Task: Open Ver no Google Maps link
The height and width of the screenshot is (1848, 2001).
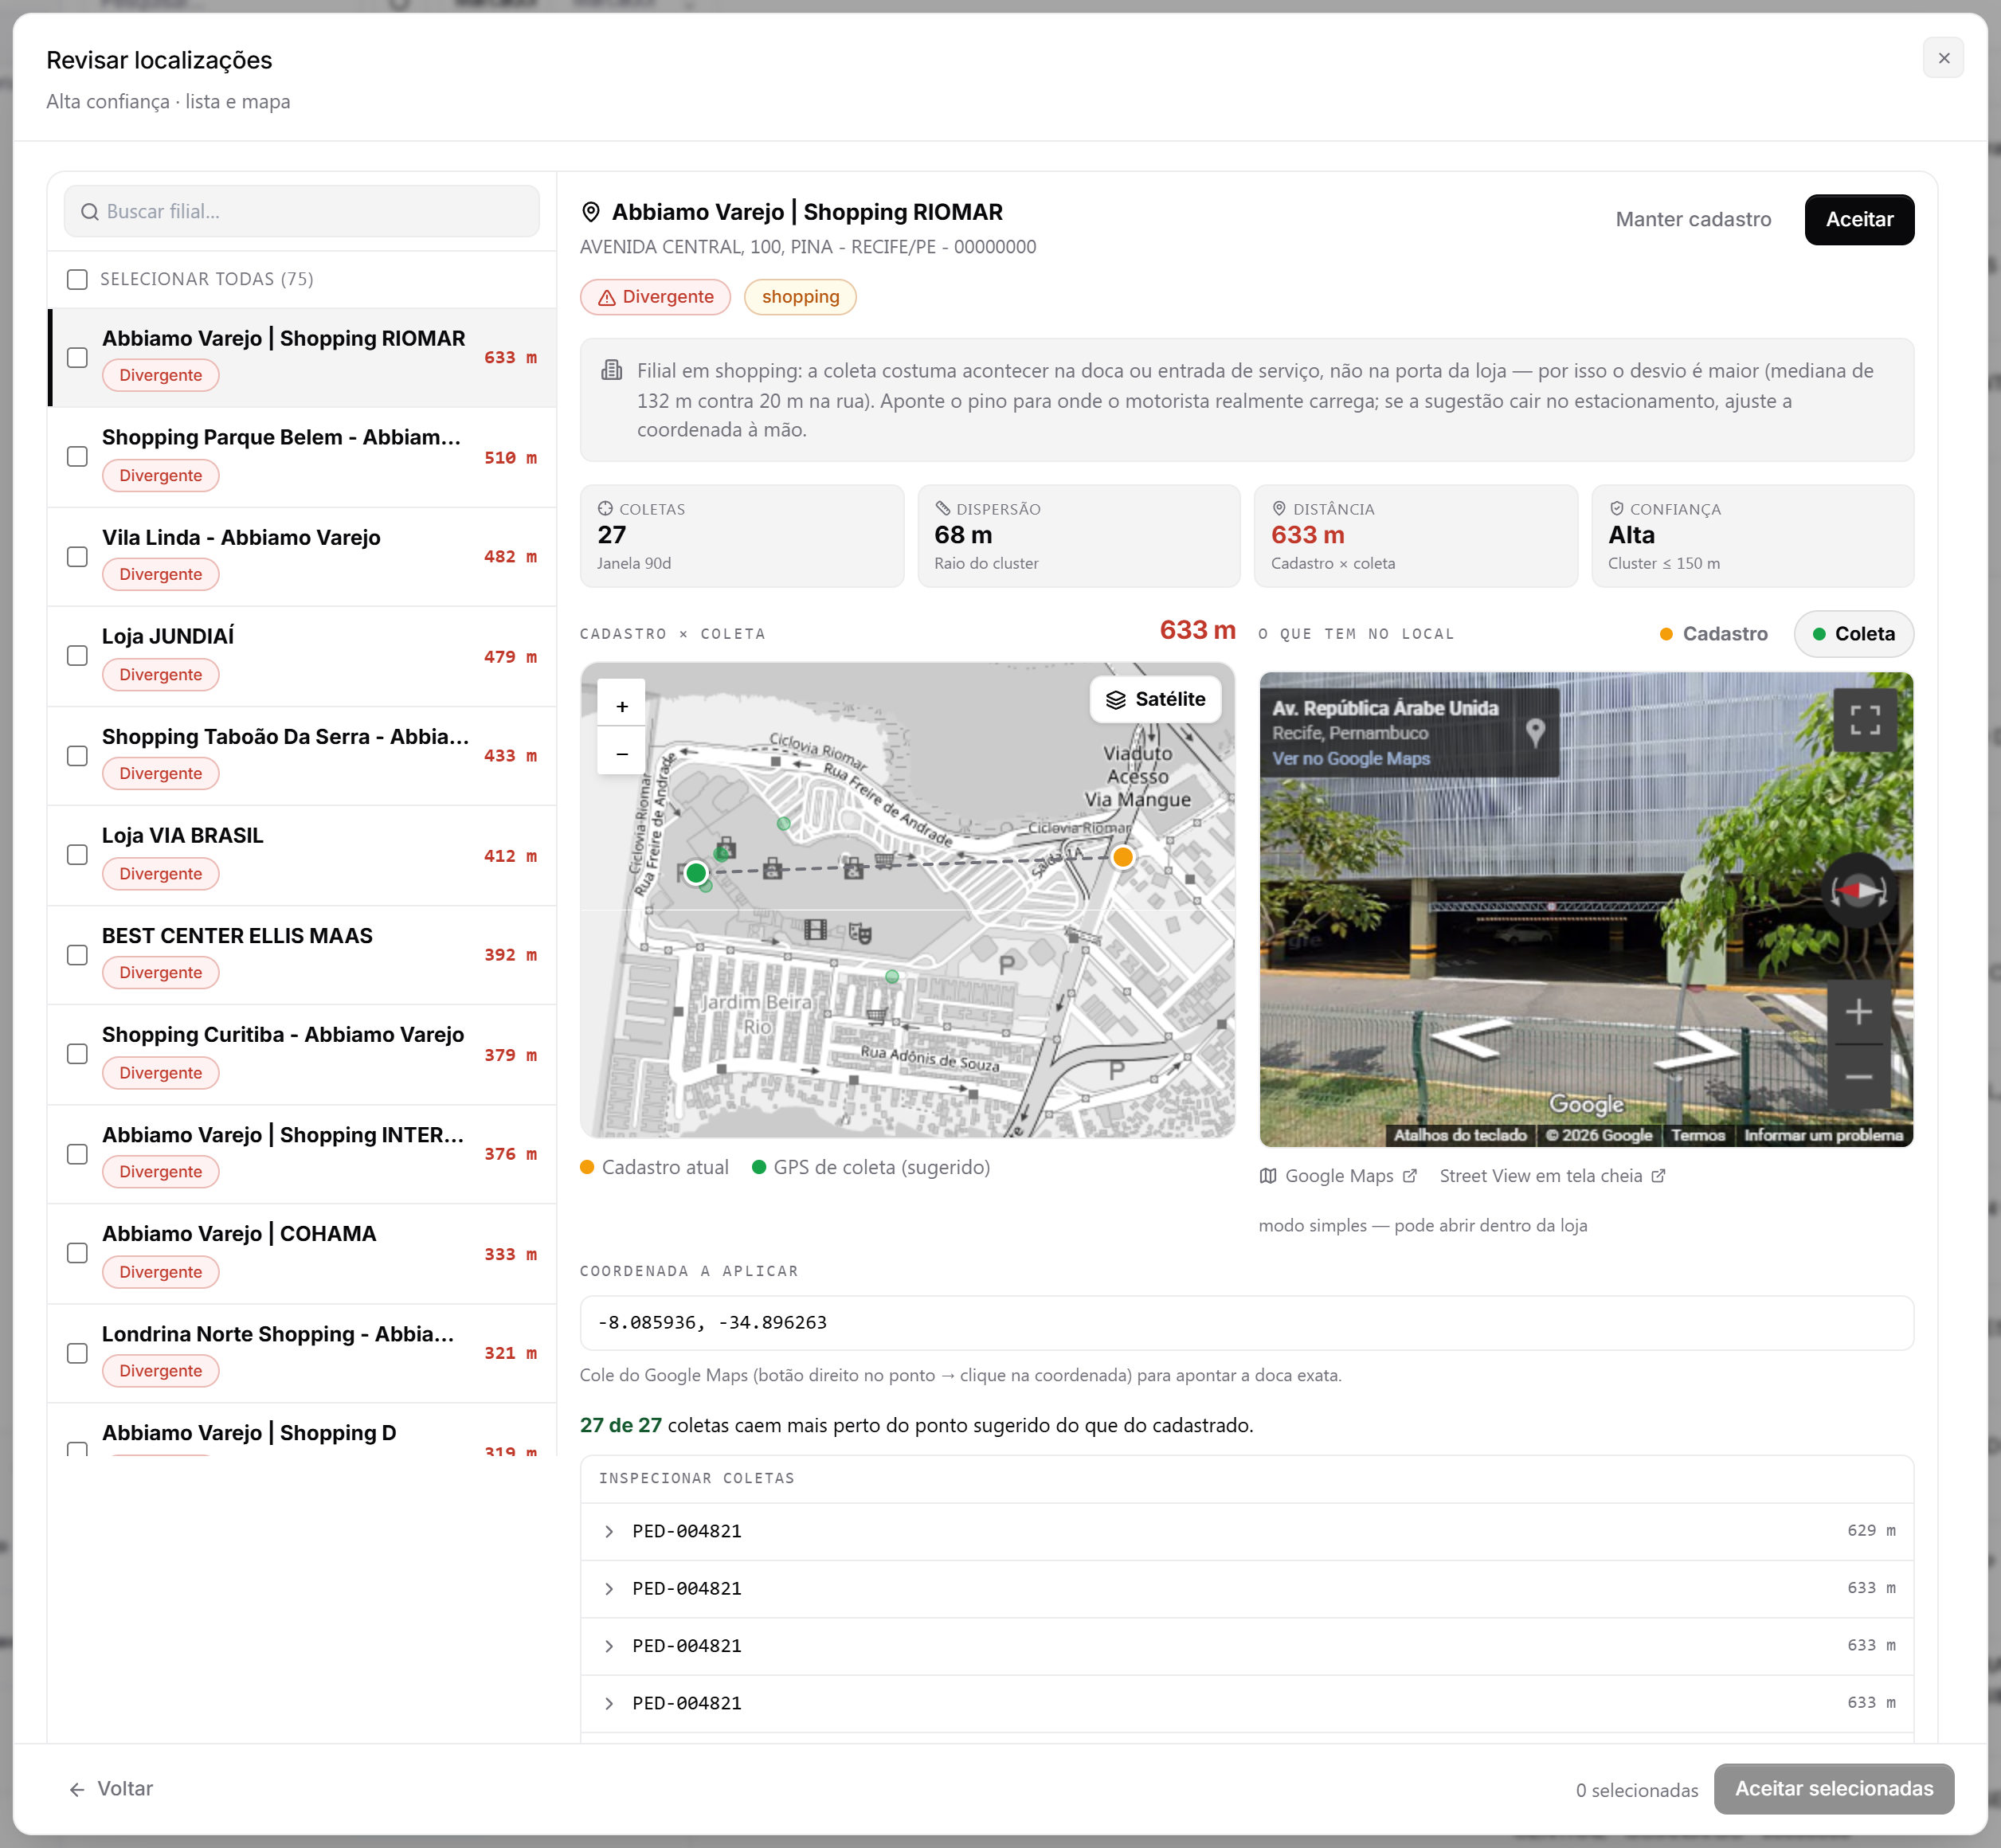Action: point(1351,758)
